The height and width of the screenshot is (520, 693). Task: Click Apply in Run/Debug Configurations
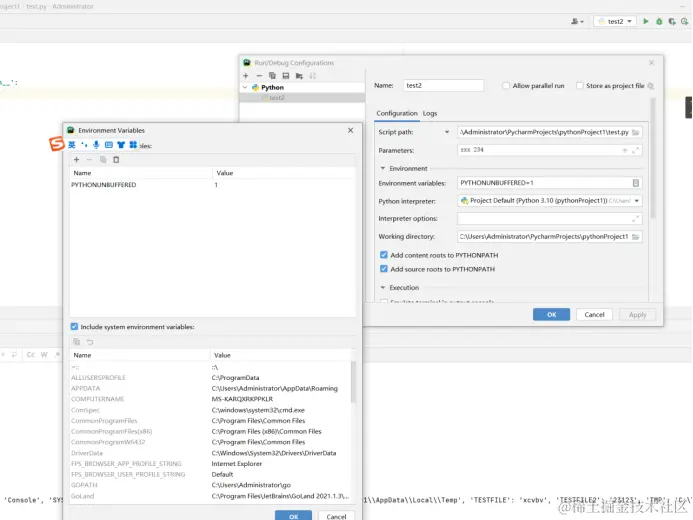click(637, 315)
